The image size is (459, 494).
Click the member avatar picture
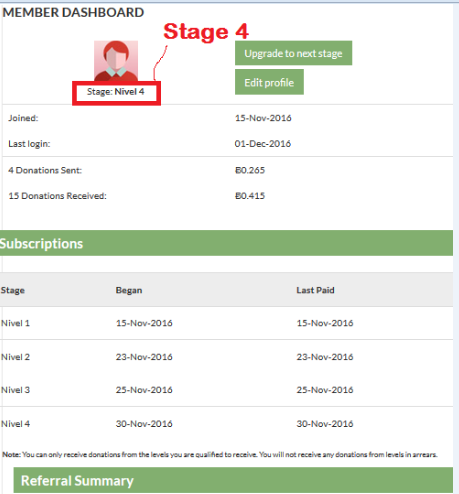pos(116,61)
